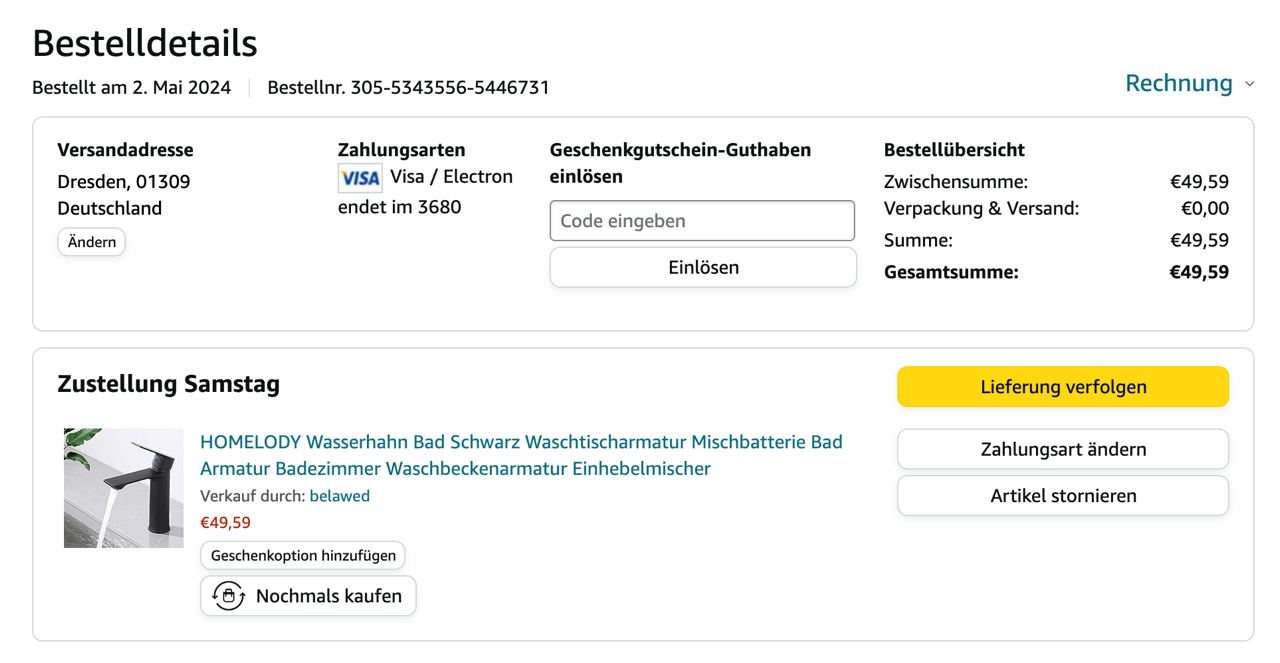Click the circular reorder icon beside Nochmals kaufen
The width and height of the screenshot is (1280, 663).
[228, 596]
